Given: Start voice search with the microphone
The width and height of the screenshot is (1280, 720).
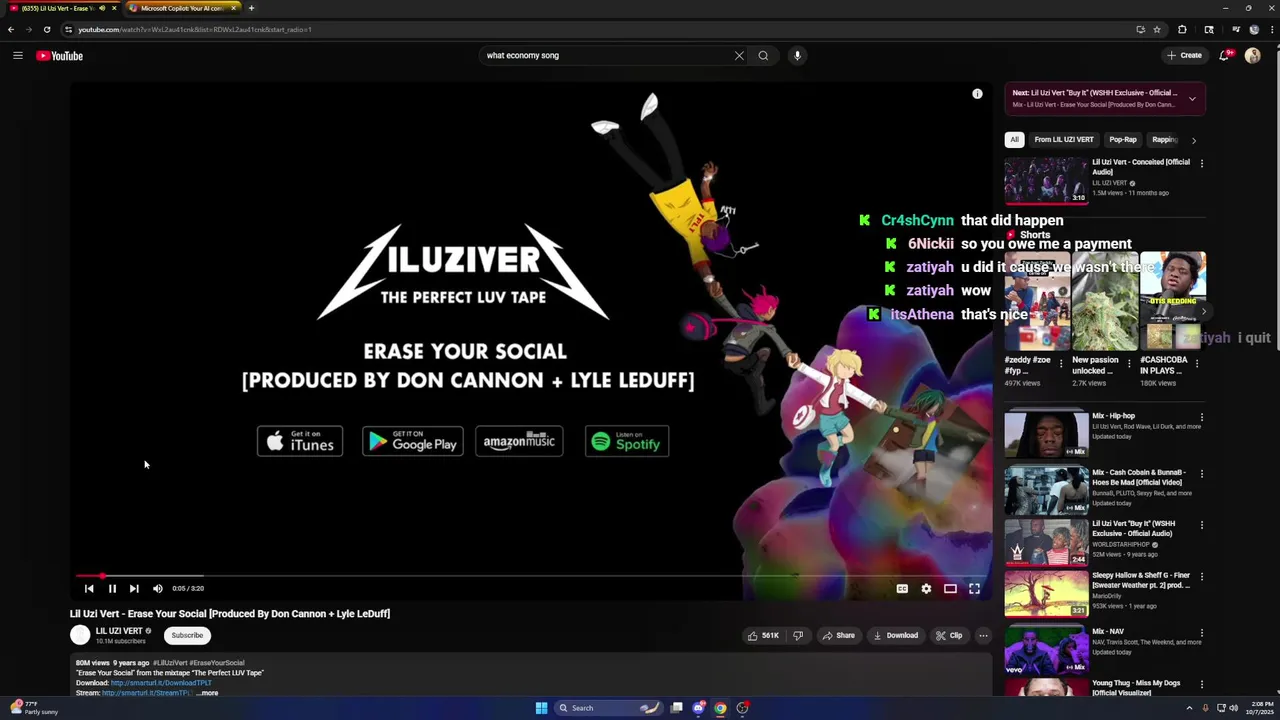Looking at the screenshot, I should [x=797, y=56].
